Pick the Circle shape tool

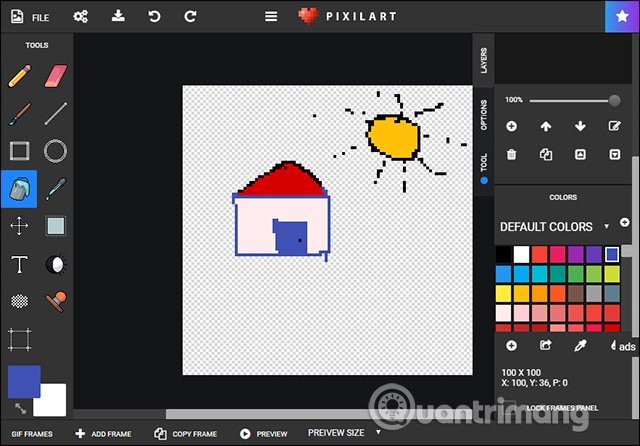[55, 151]
